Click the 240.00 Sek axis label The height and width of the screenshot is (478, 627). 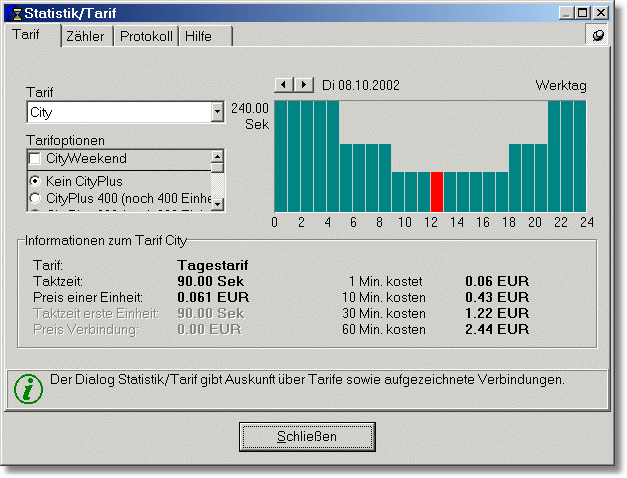(x=250, y=116)
